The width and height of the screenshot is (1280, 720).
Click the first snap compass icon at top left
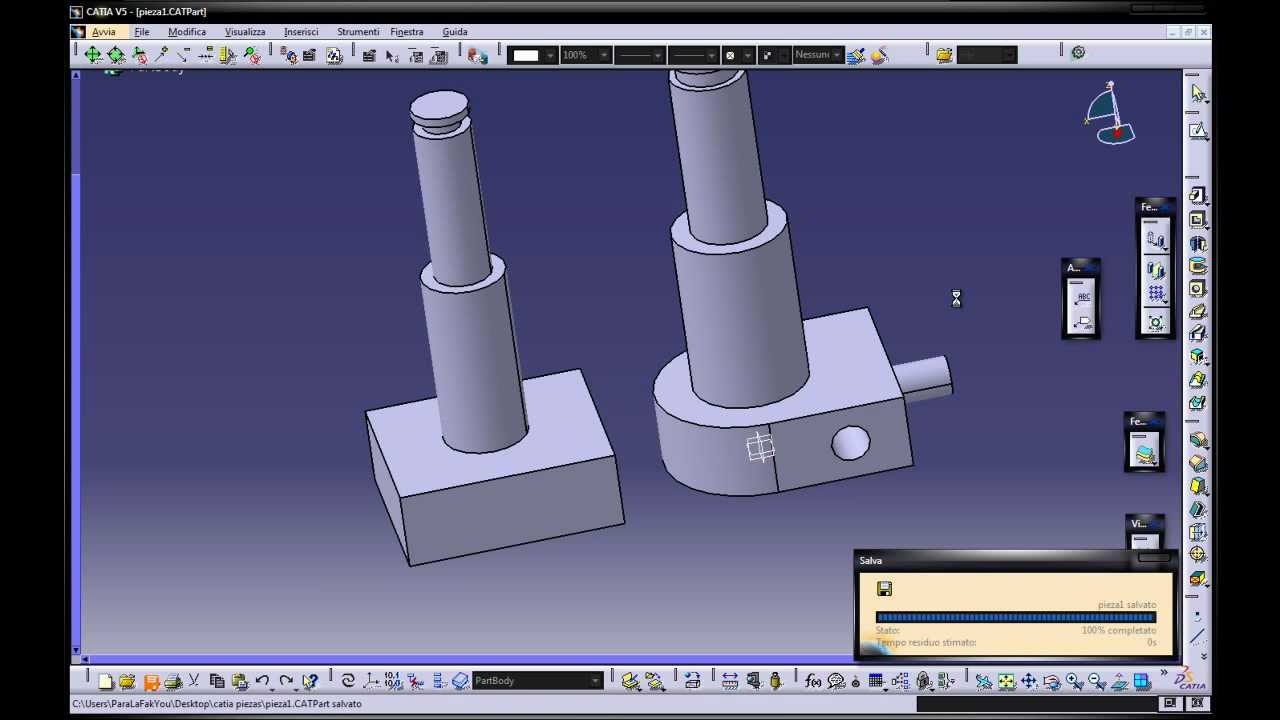(x=93, y=55)
